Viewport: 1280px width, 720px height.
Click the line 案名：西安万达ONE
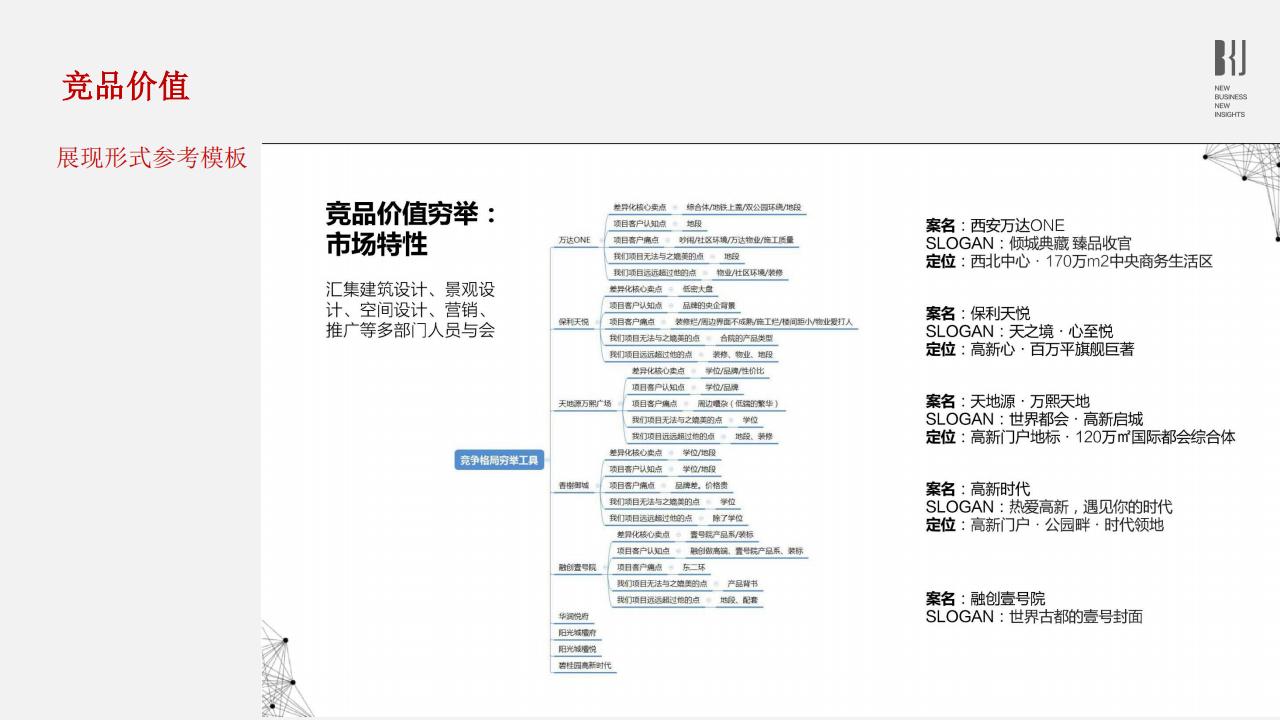(995, 225)
